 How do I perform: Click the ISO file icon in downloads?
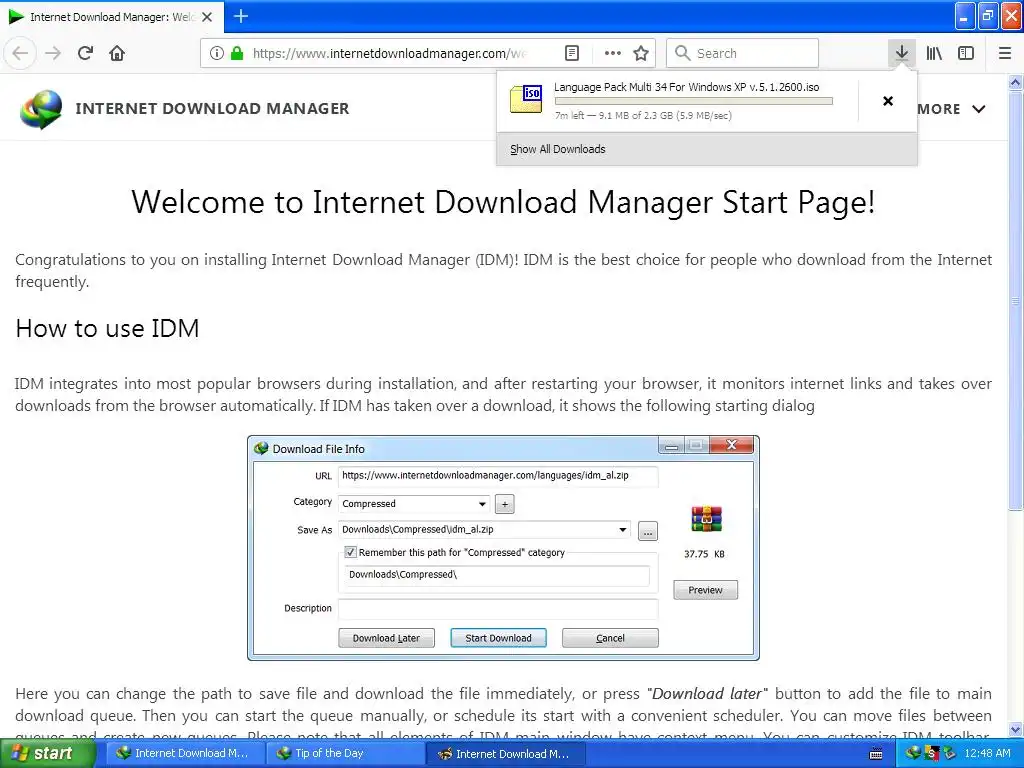(x=526, y=99)
